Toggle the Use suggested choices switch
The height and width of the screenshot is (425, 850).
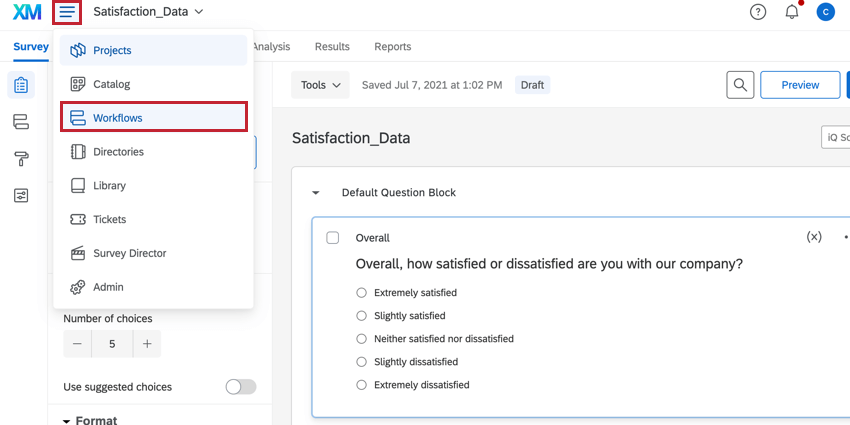coord(241,387)
